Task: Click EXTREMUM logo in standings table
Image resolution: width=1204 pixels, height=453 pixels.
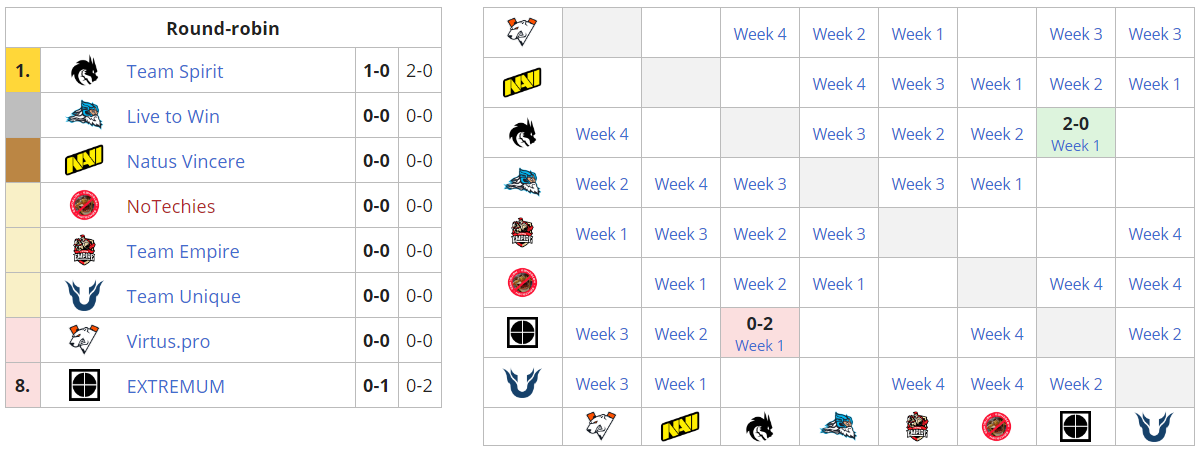Action: point(84,386)
